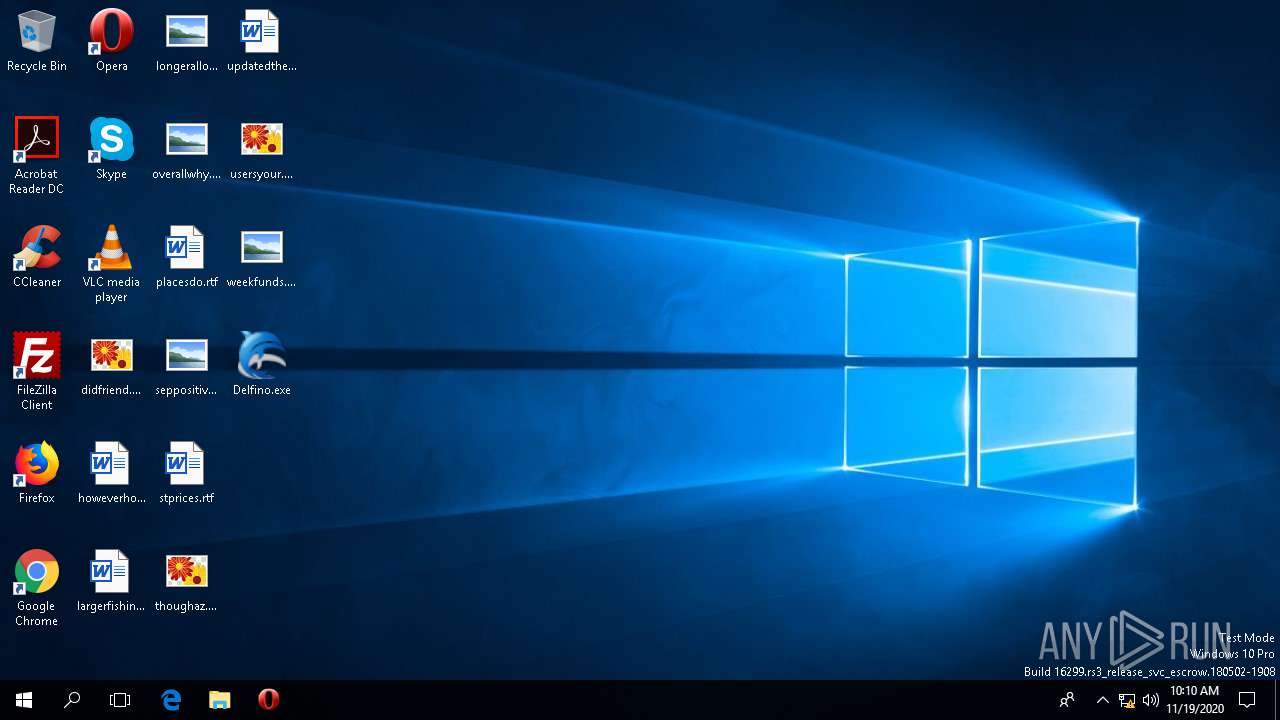The height and width of the screenshot is (720, 1280).
Task: Select the overallwhy image file icon
Action: (187, 149)
